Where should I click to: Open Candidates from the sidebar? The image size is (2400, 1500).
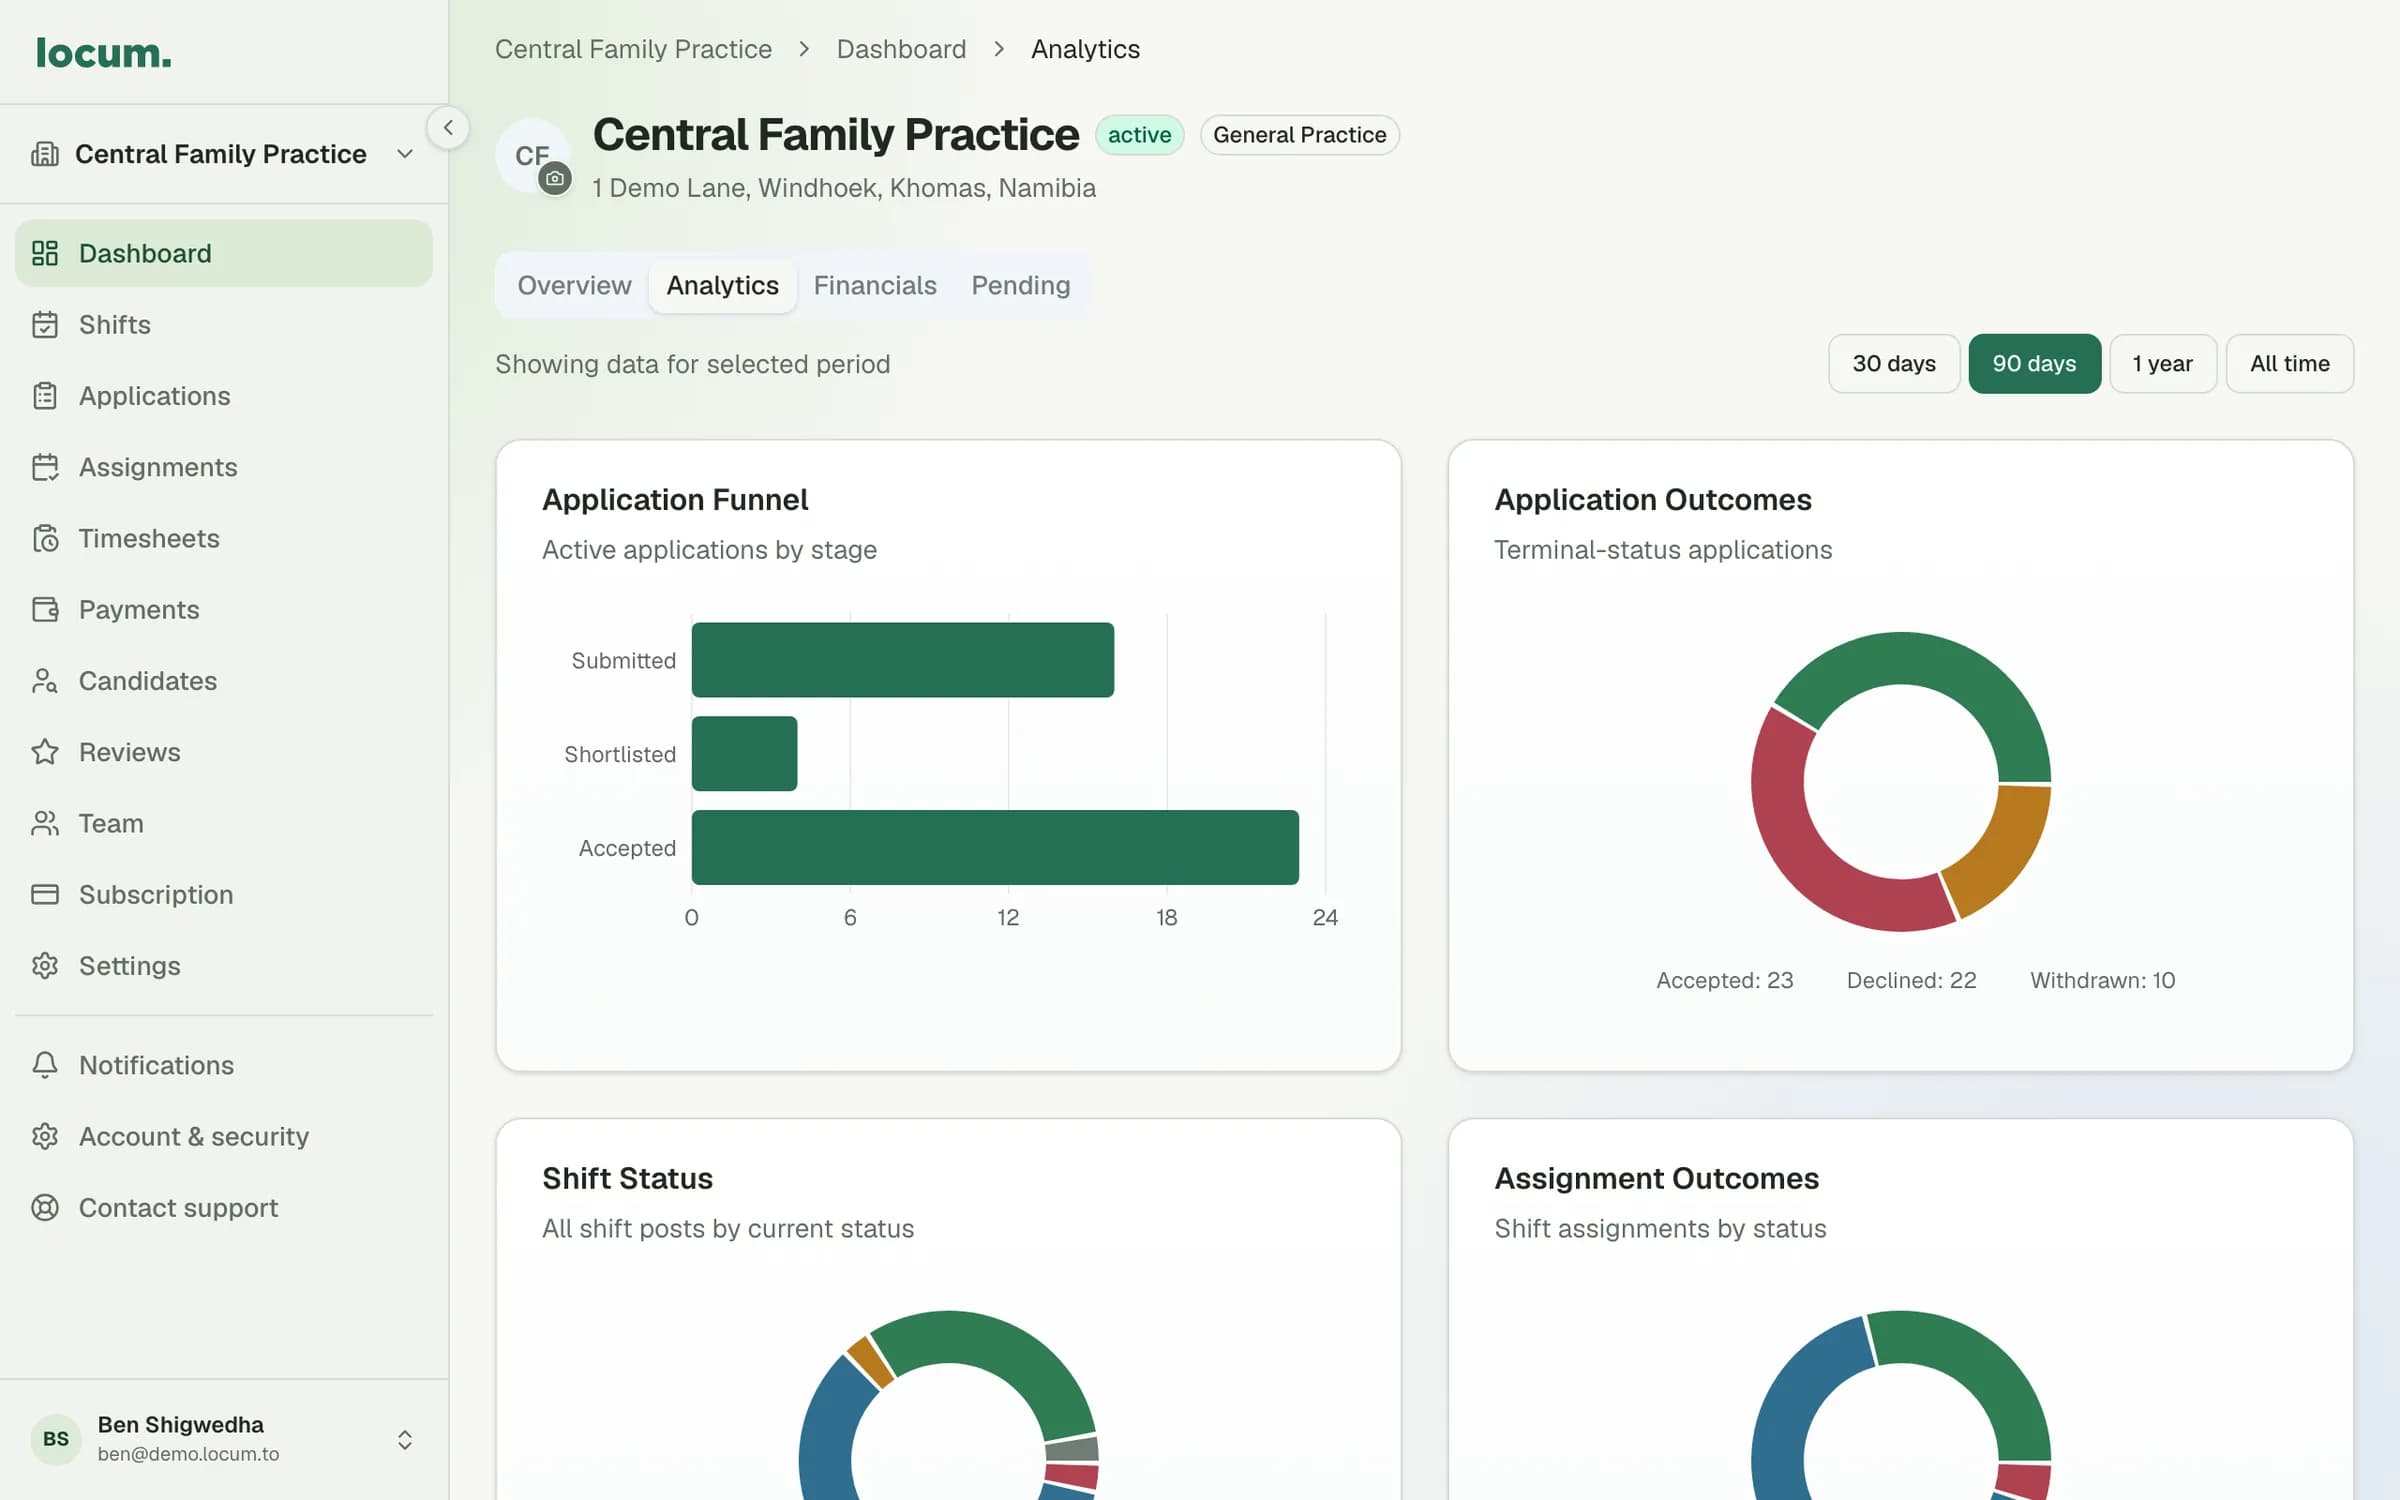(224, 681)
